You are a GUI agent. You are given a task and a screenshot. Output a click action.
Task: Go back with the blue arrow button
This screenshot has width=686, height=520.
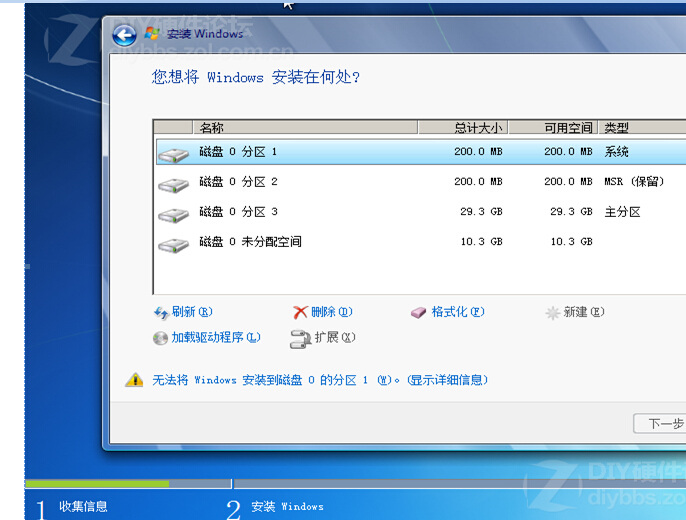[125, 35]
